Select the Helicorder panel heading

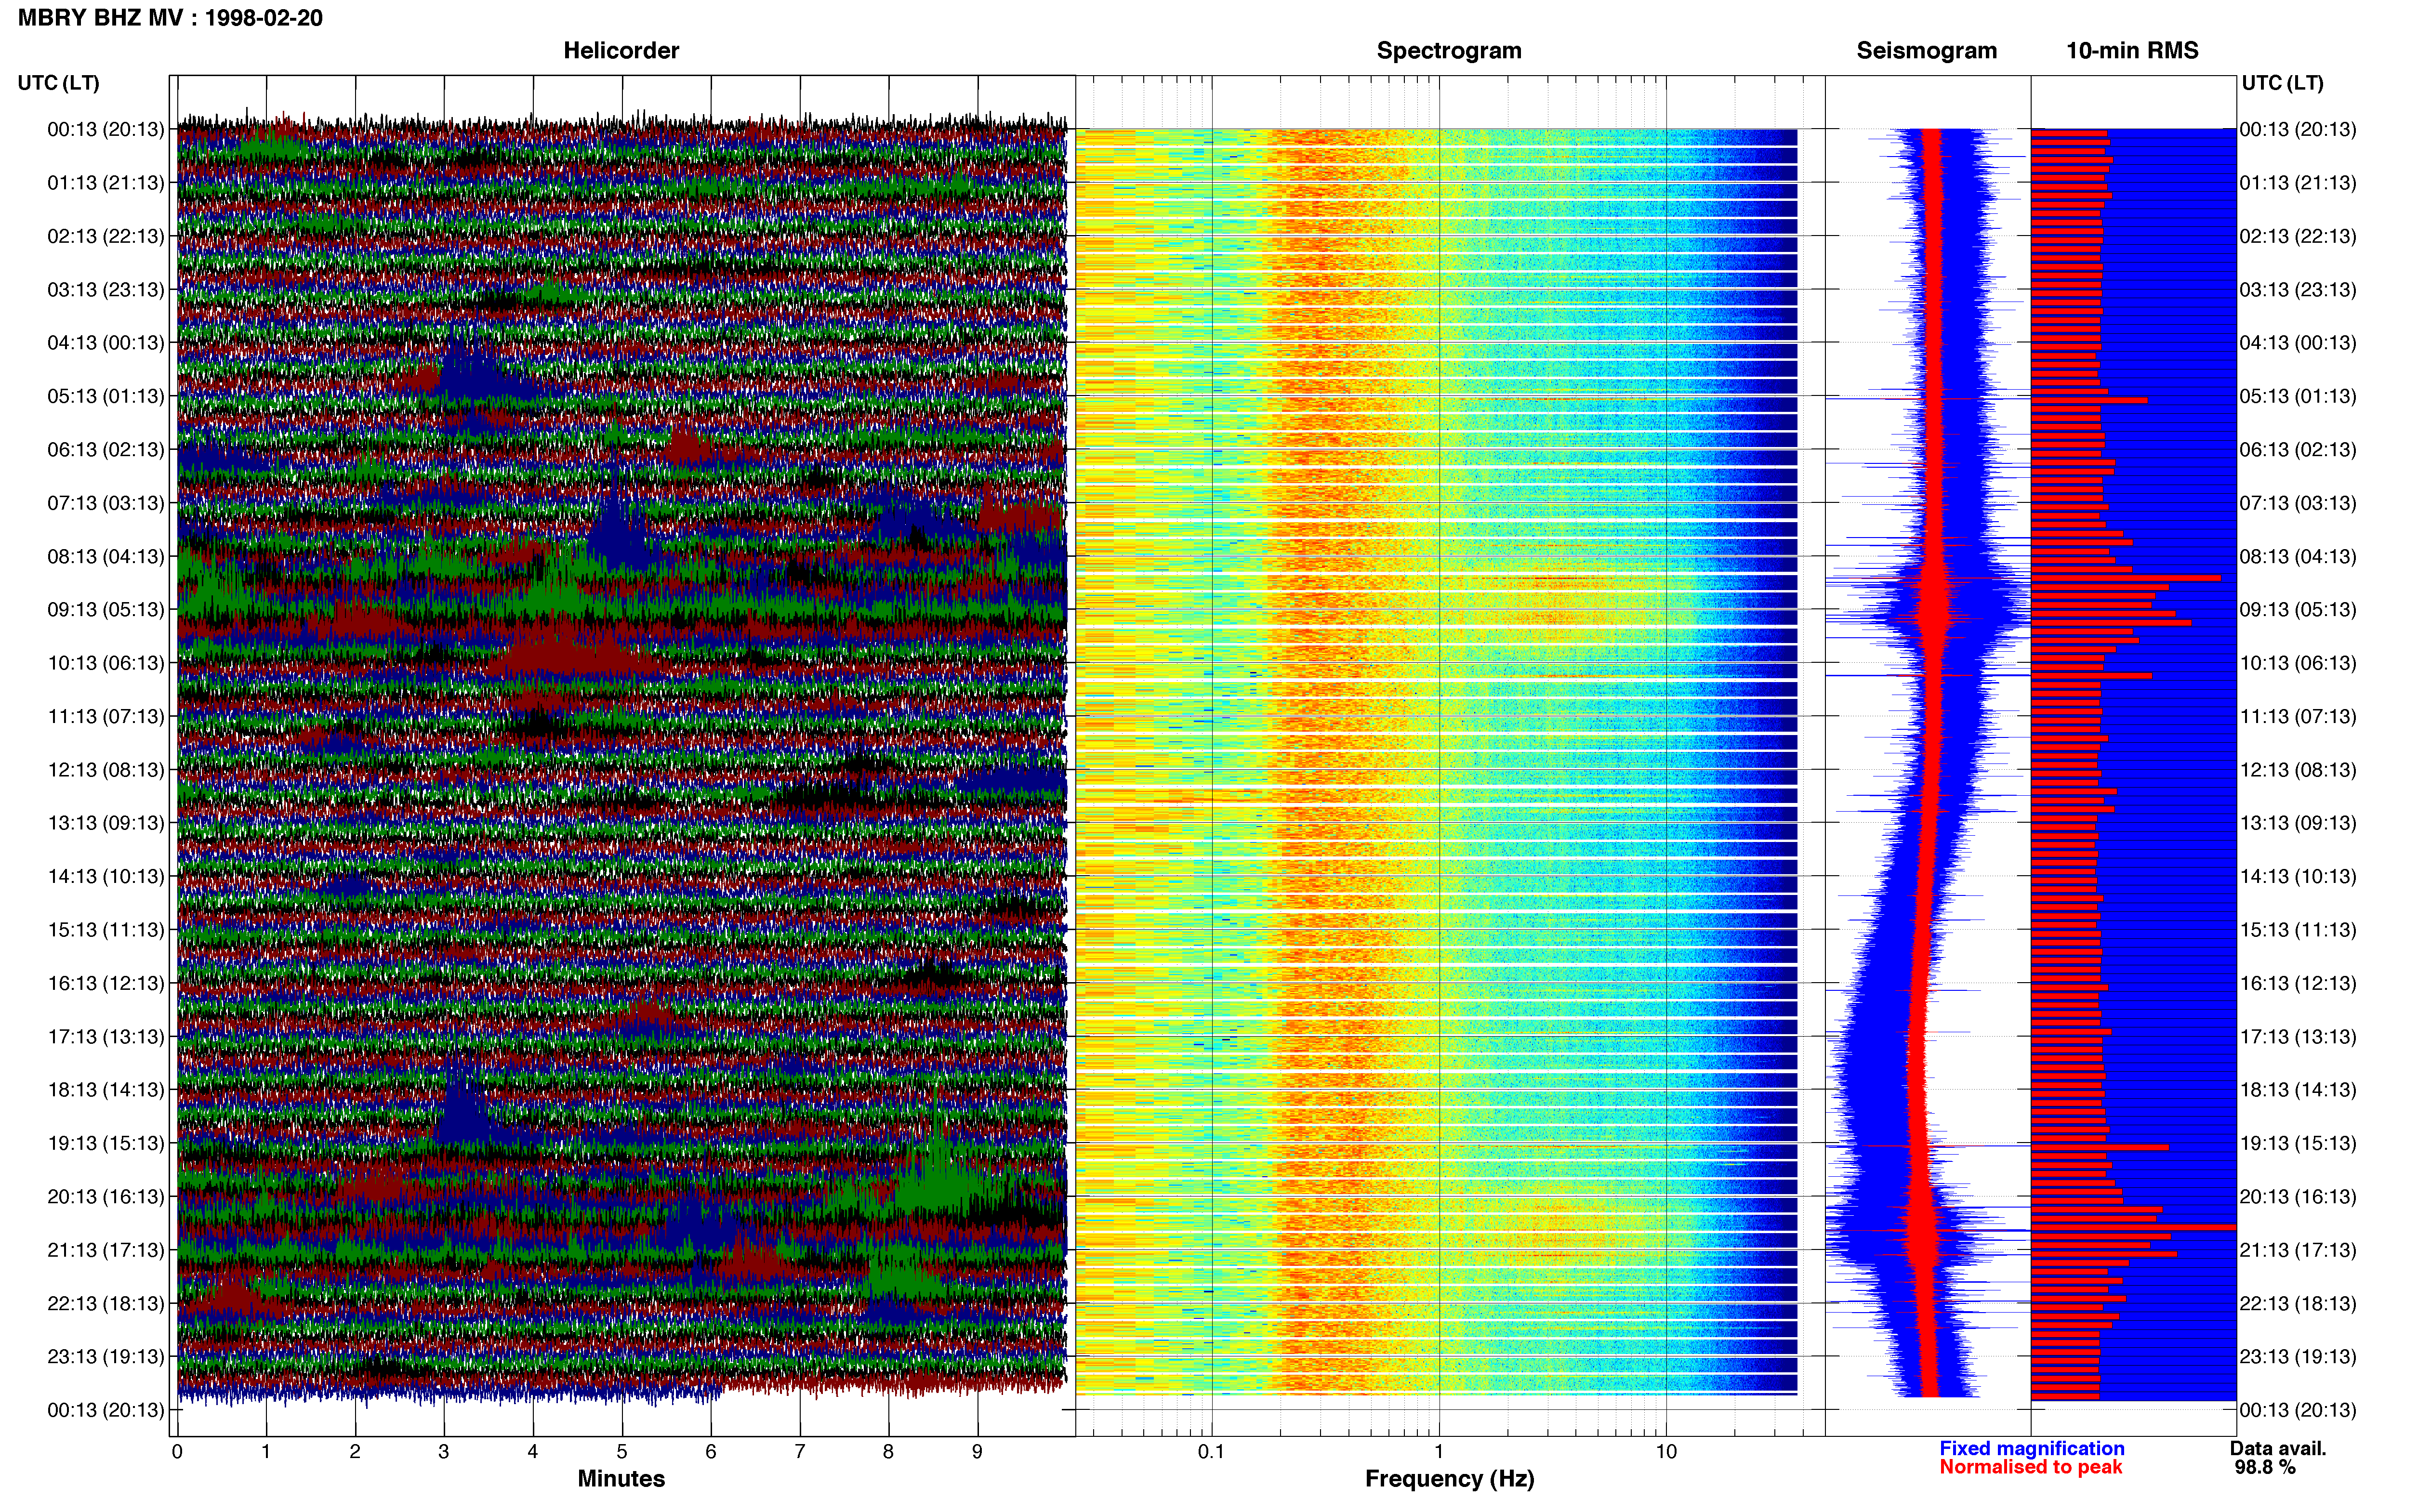pyautogui.click(x=621, y=51)
